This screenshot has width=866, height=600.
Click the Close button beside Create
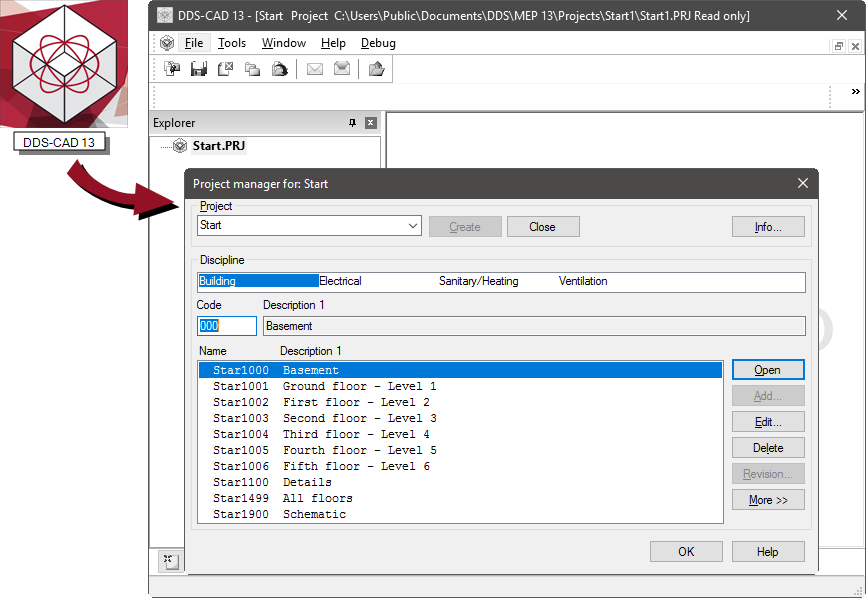click(543, 227)
